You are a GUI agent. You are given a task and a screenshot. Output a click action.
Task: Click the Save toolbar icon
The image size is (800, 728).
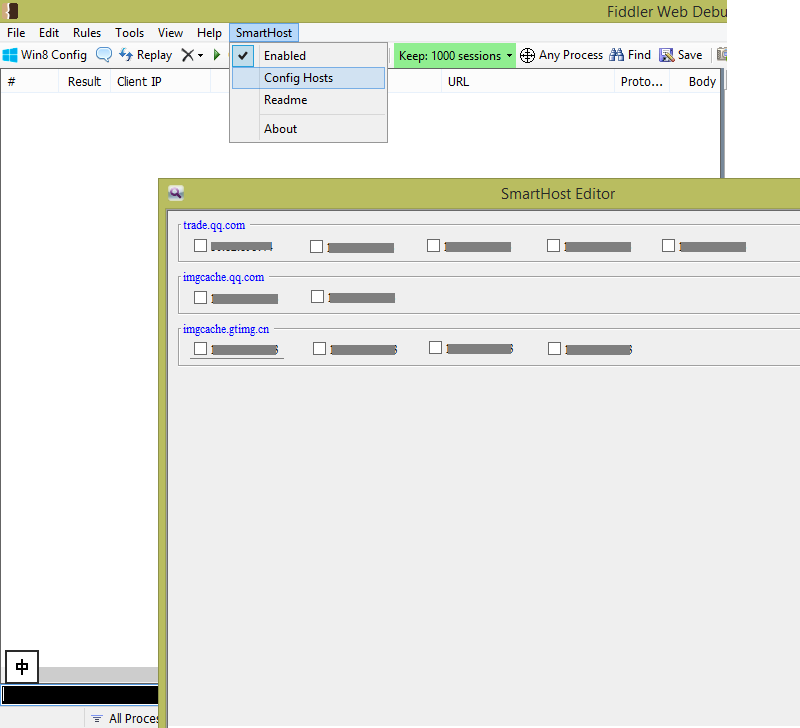[x=666, y=55]
